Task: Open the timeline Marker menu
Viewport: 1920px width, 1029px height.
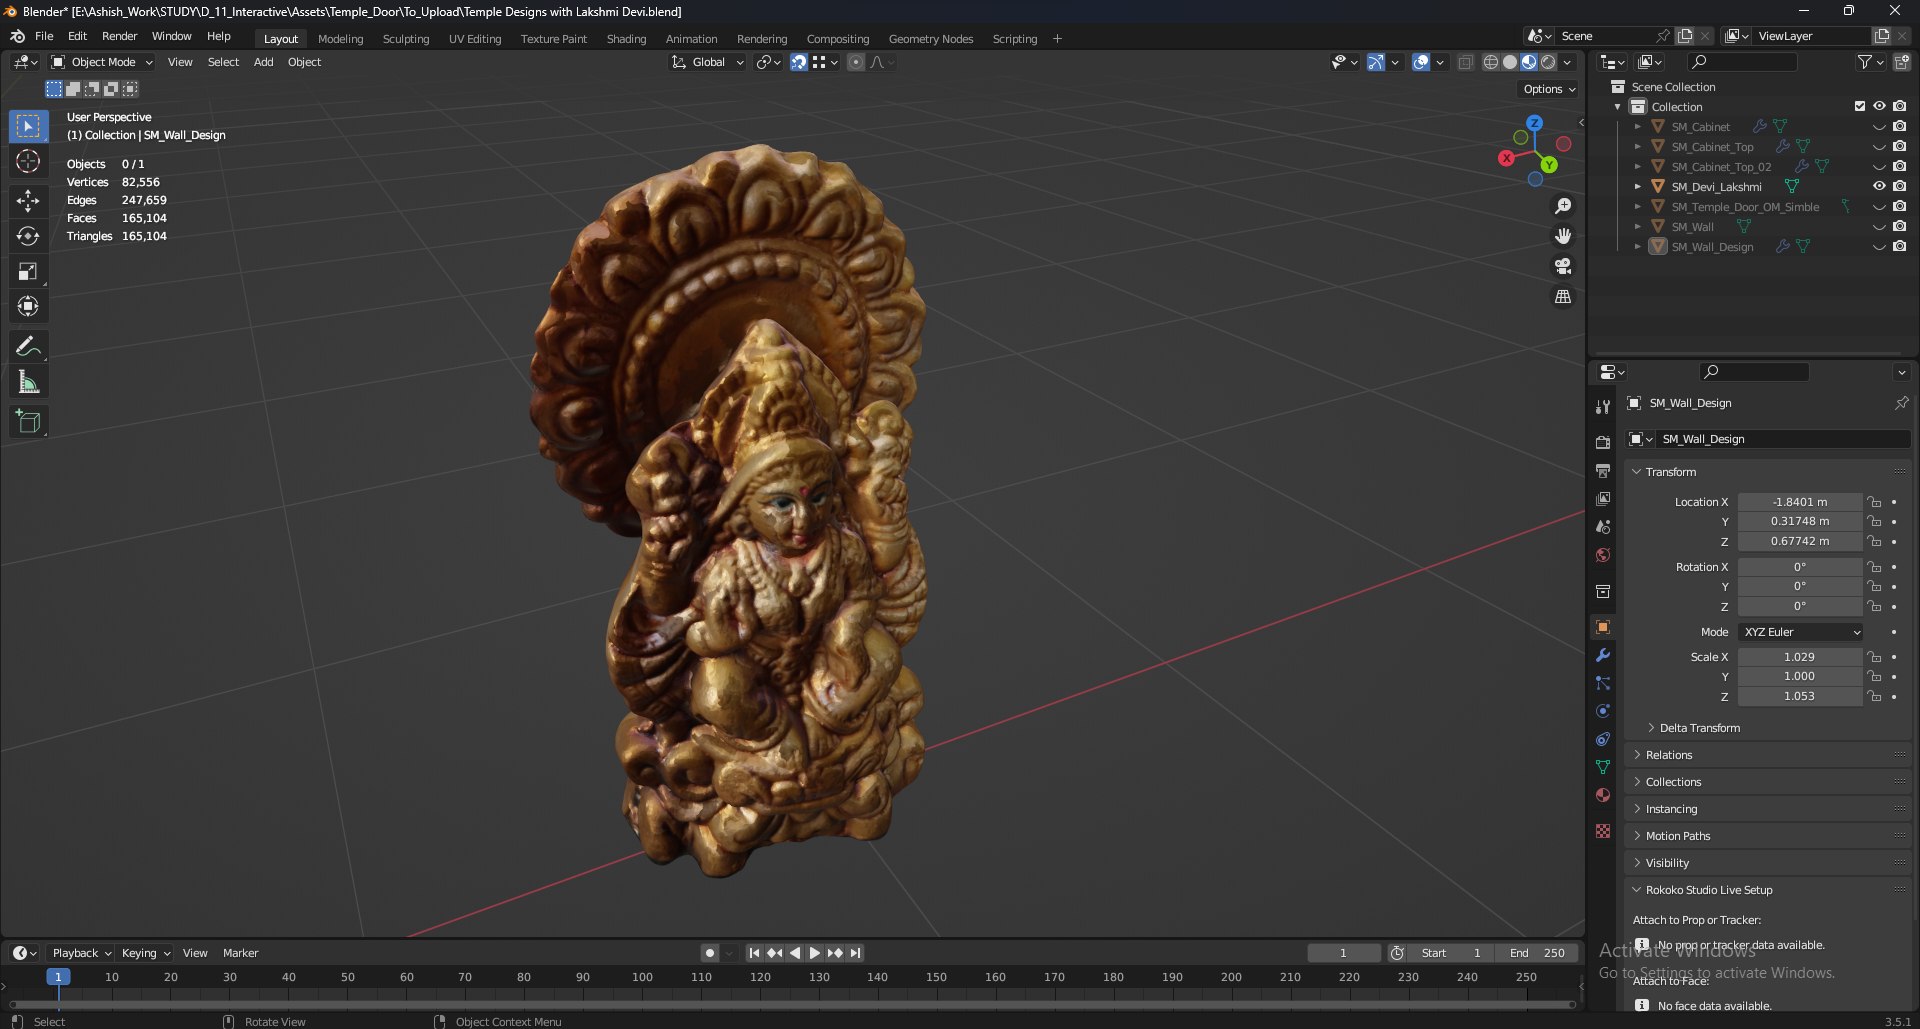Action: point(240,953)
